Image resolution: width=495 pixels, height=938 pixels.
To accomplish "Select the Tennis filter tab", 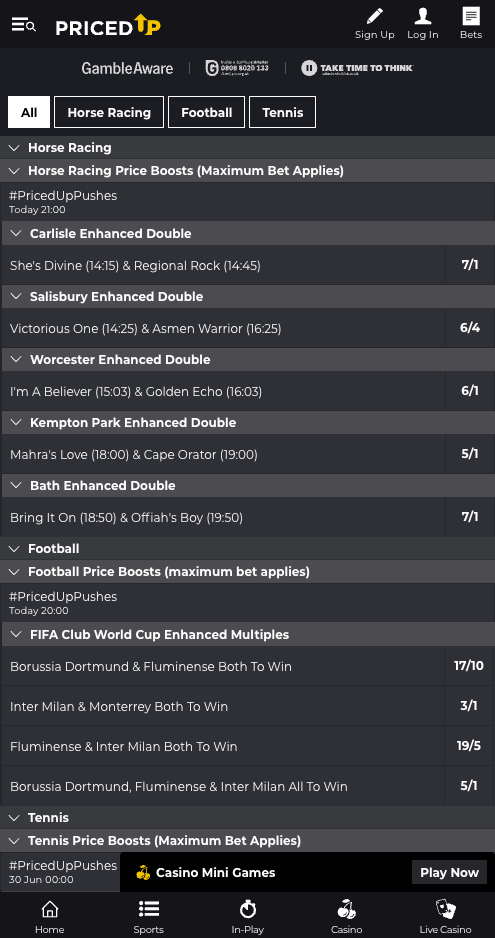I will 283,112.
